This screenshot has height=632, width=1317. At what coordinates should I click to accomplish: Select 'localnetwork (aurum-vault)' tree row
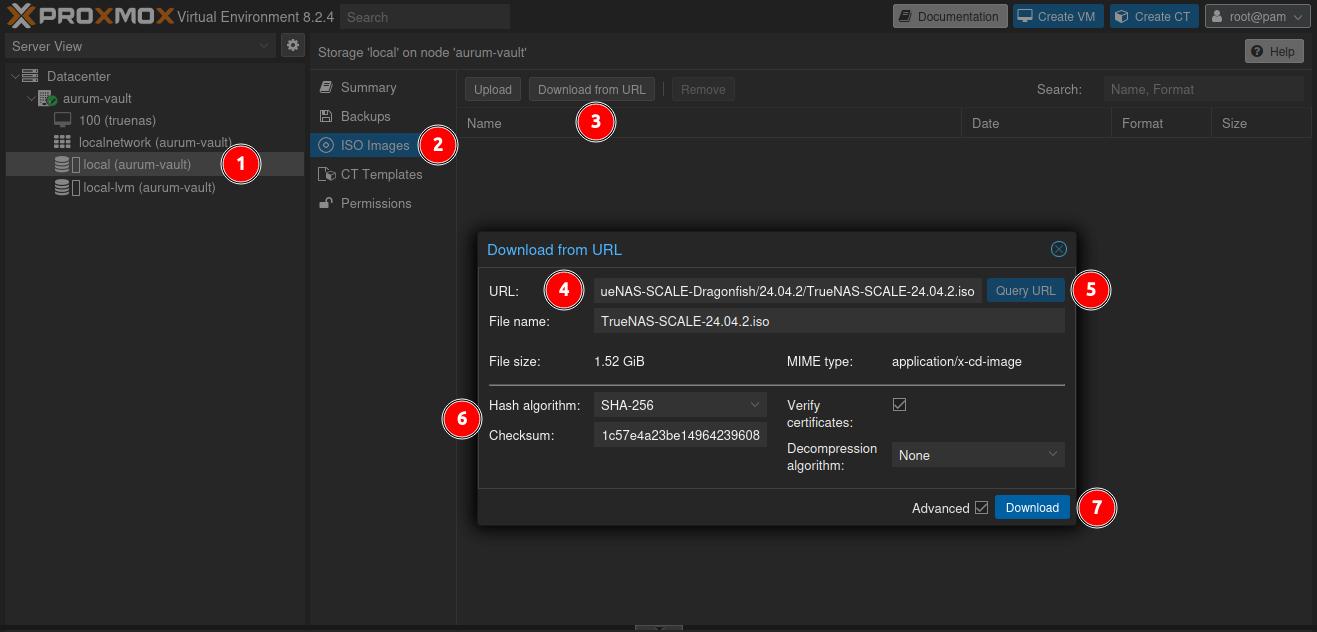click(x=155, y=142)
